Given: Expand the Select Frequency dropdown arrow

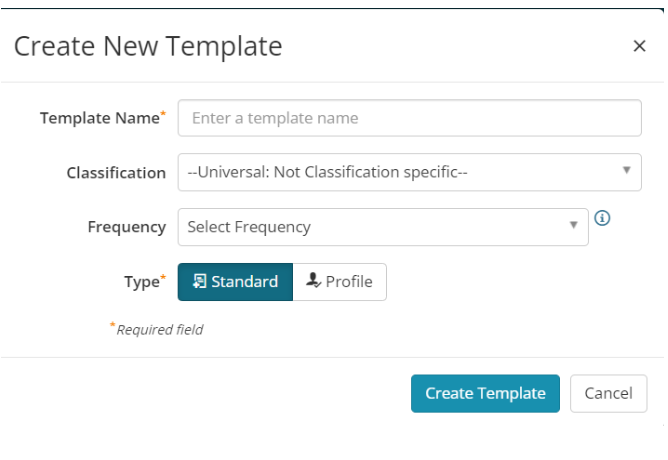Looking at the screenshot, I should pos(573,225).
